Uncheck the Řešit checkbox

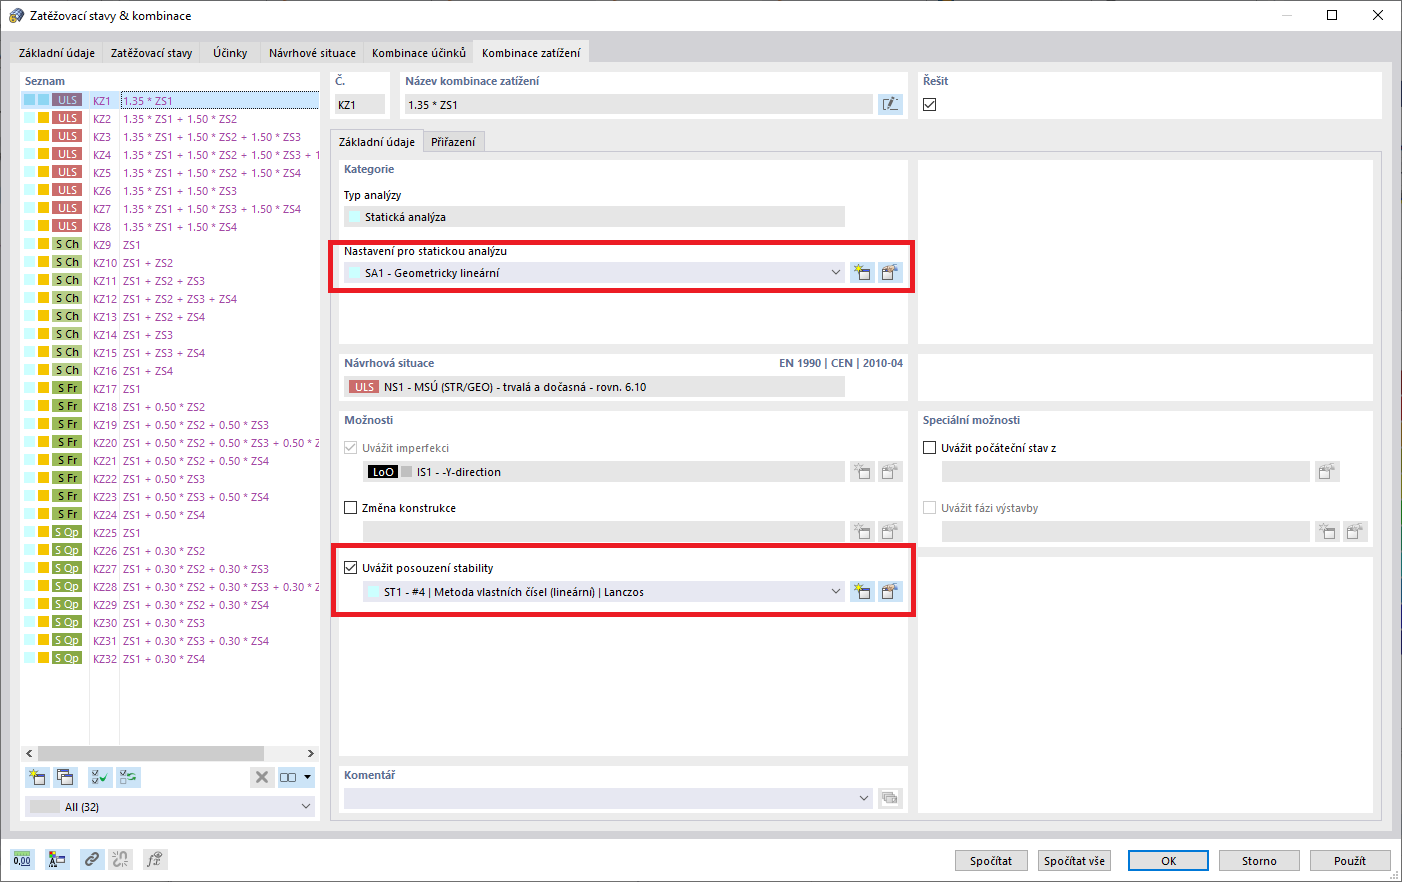point(929,104)
